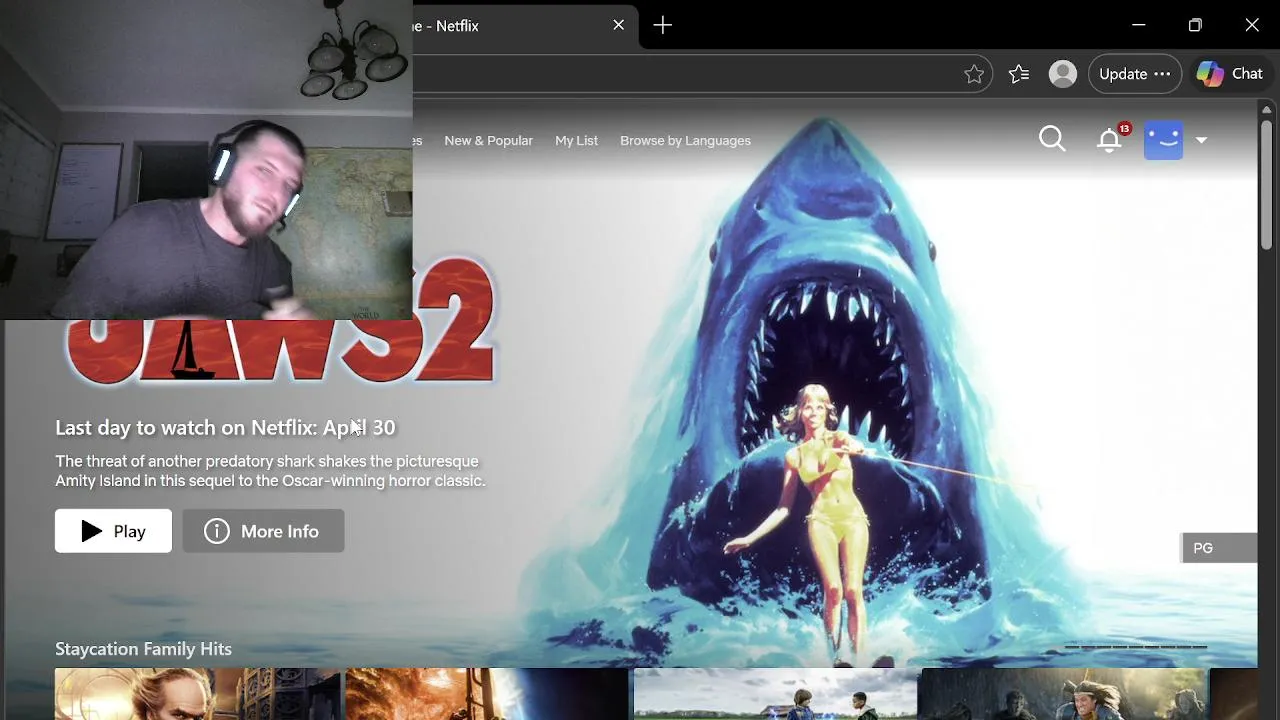1280x720 pixels.
Task: Click the Jaws 2 title logo
Action: coord(280,322)
